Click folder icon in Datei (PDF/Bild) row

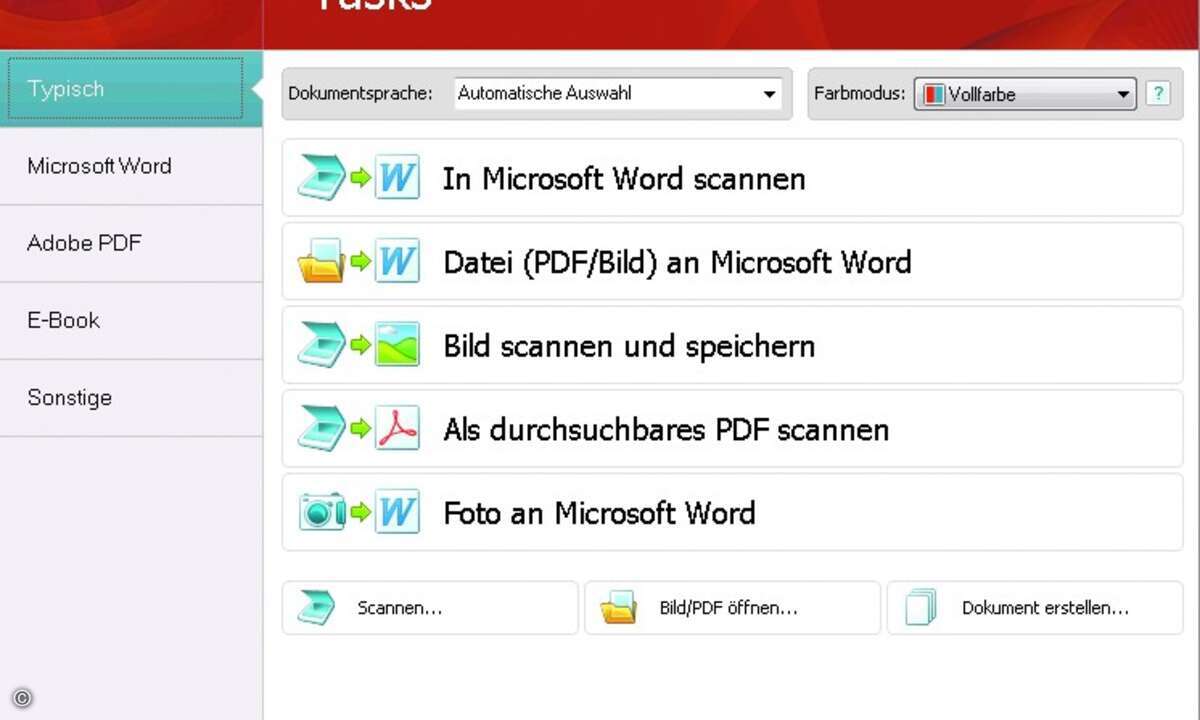coord(321,263)
